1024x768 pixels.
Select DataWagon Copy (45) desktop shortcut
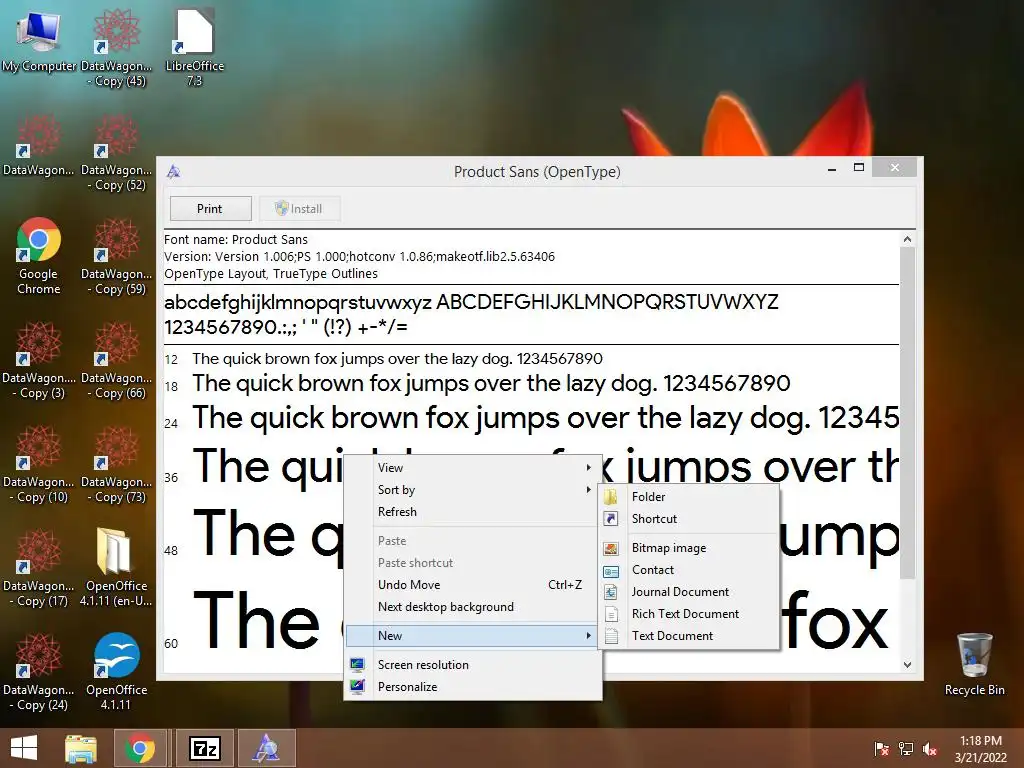tap(117, 48)
